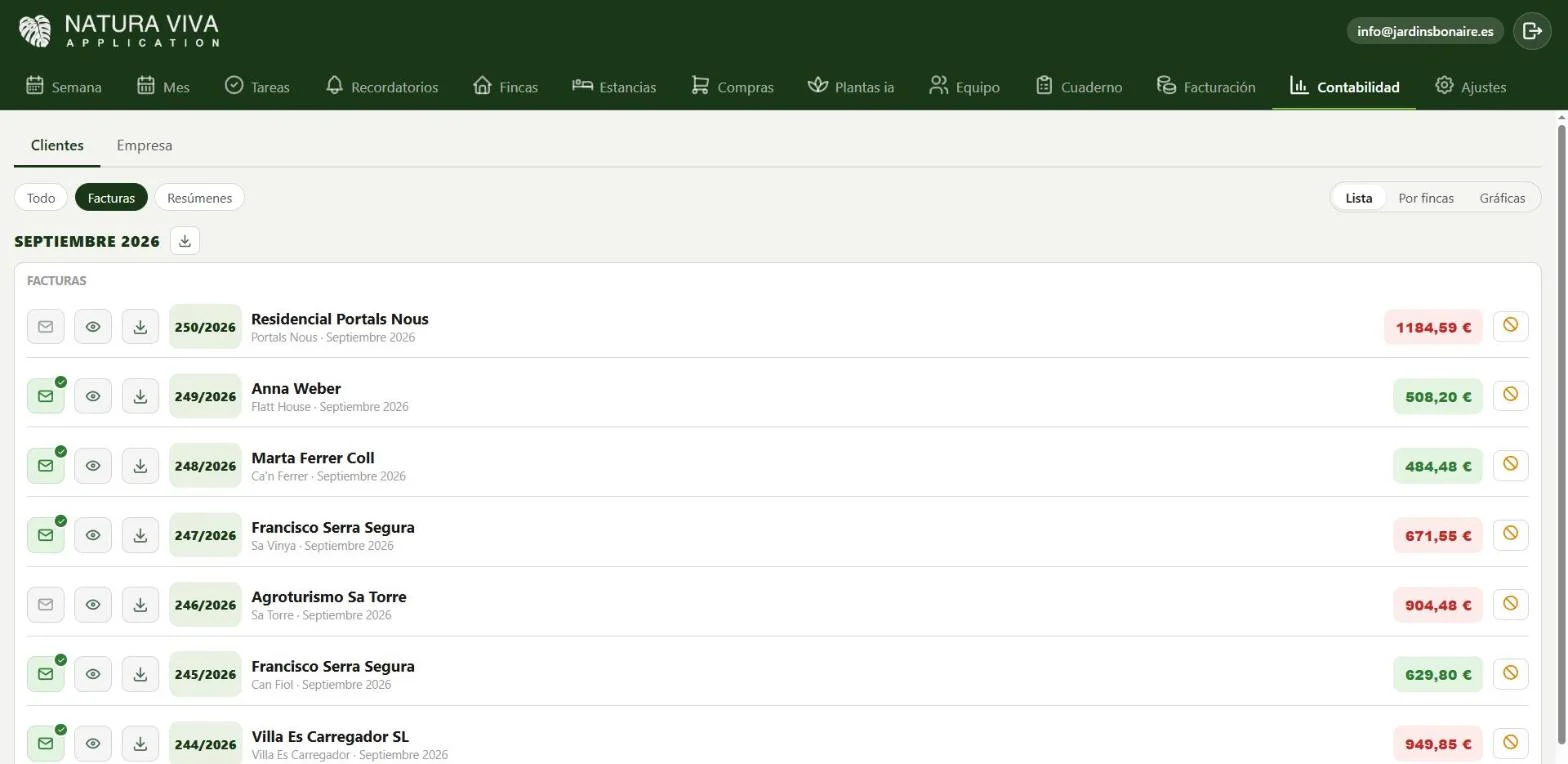Image resolution: width=1568 pixels, height=764 pixels.
Task: Open Compras in the navigation bar
Action: tap(732, 87)
